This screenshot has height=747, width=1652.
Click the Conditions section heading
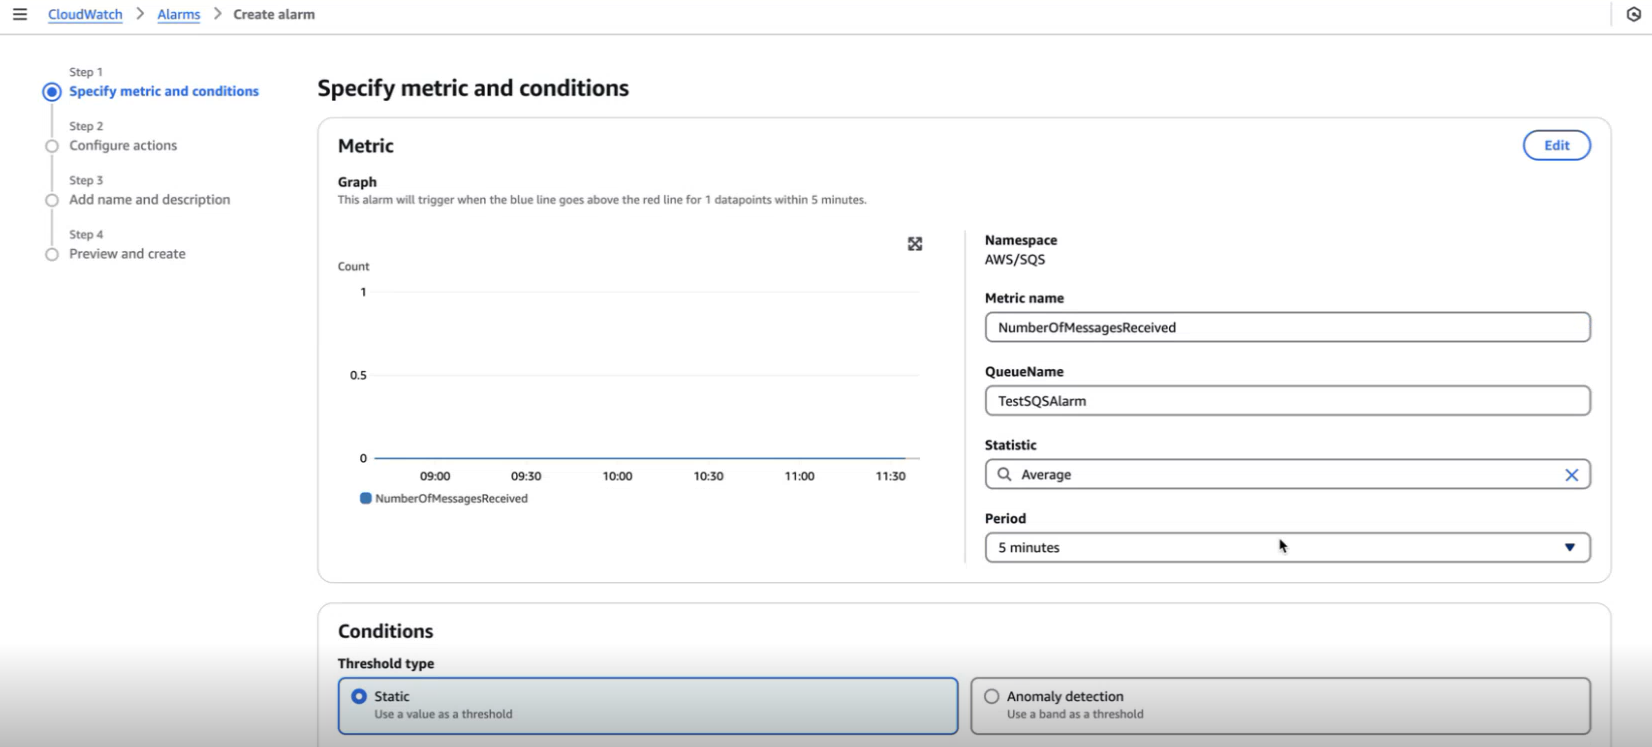[385, 631]
